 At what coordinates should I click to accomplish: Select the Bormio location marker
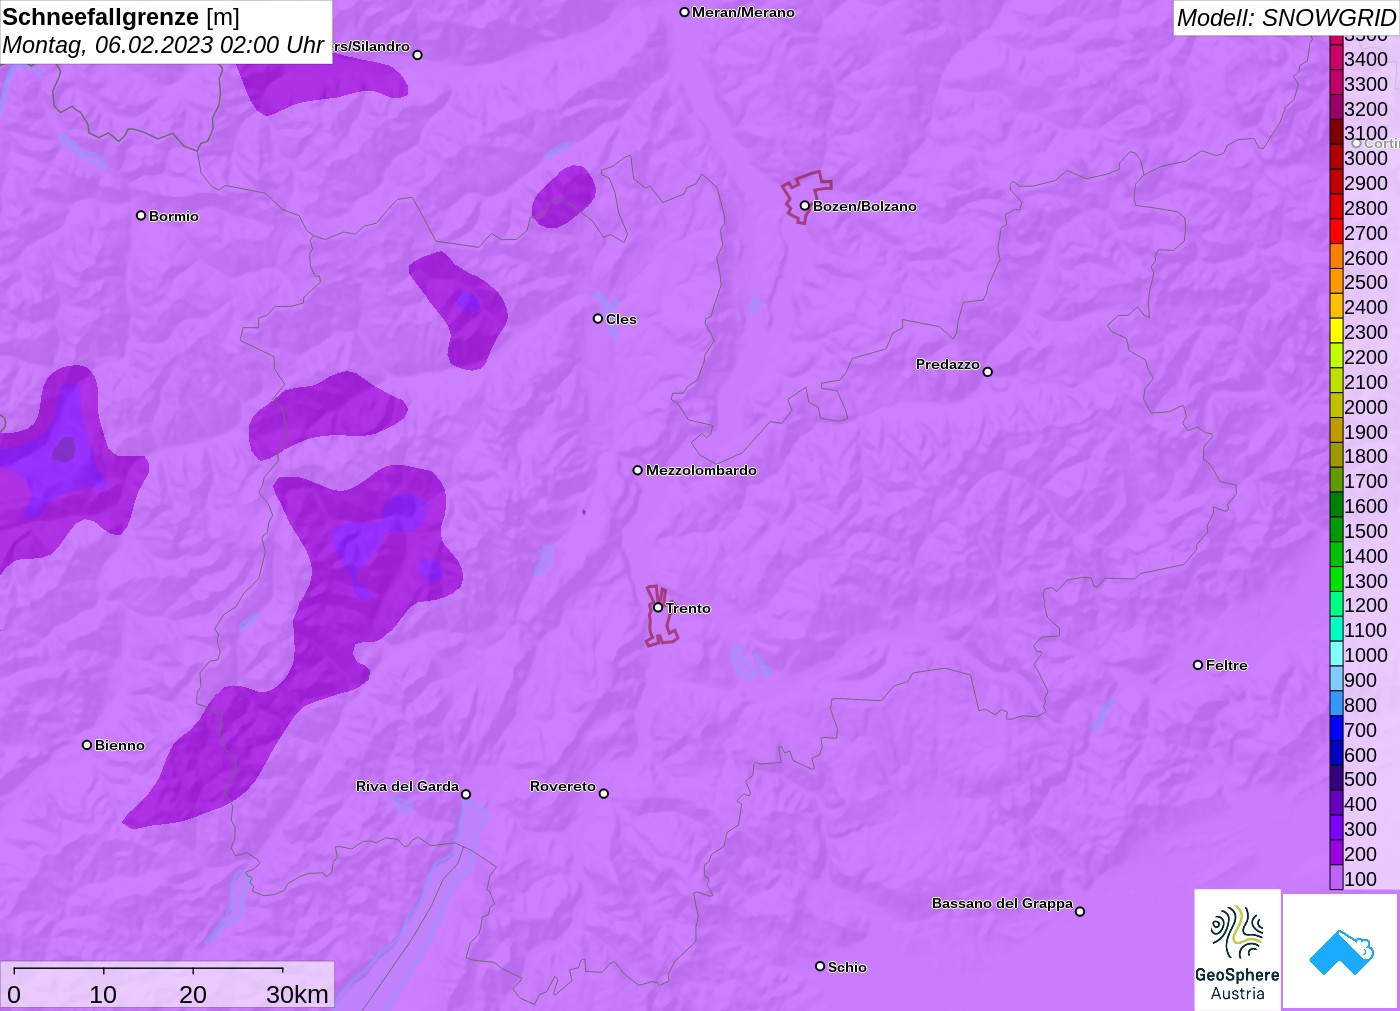tap(141, 215)
